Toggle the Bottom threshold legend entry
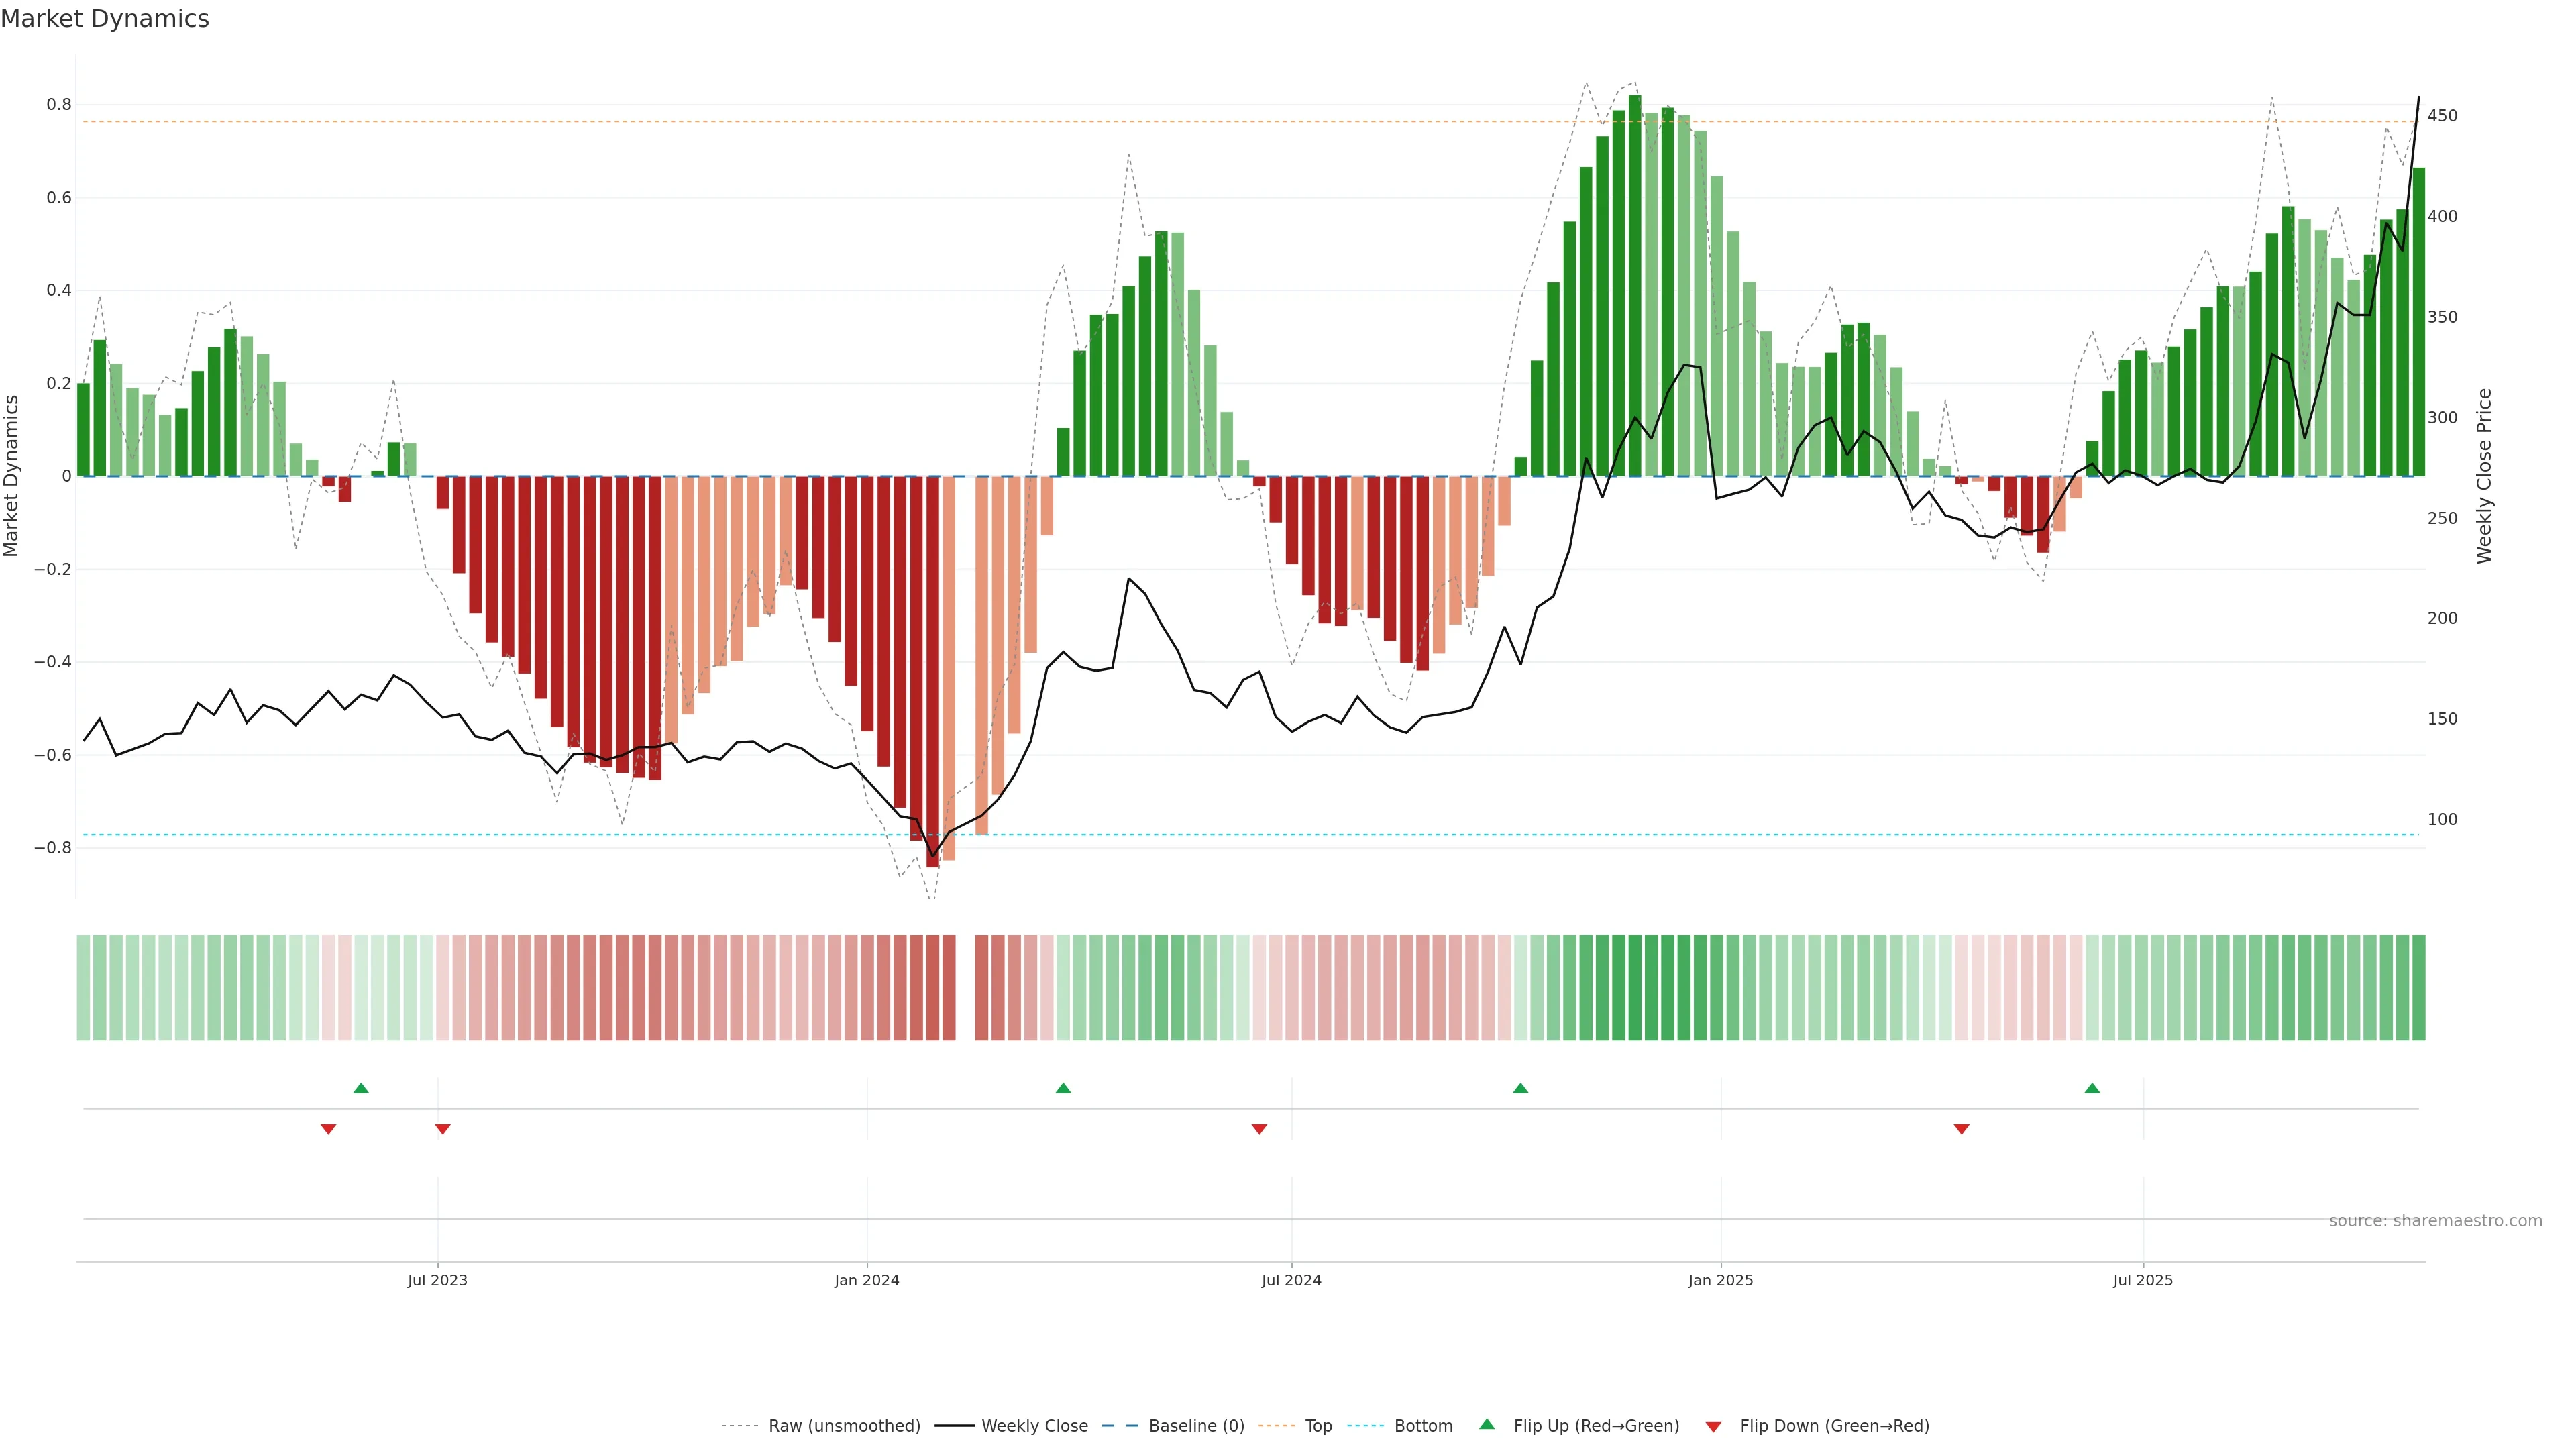 [1423, 1426]
